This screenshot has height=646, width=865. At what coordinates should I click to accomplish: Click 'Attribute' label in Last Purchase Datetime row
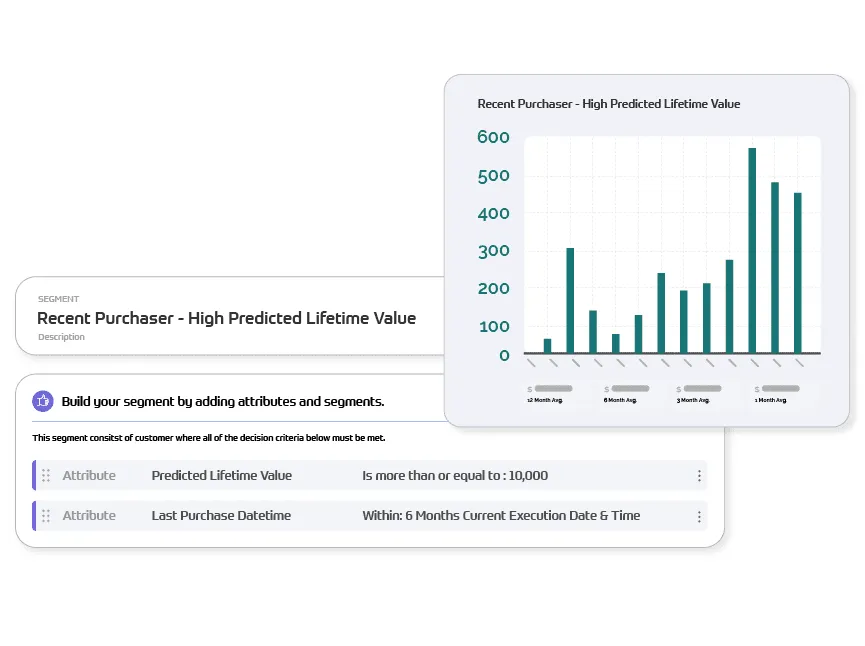(89, 515)
